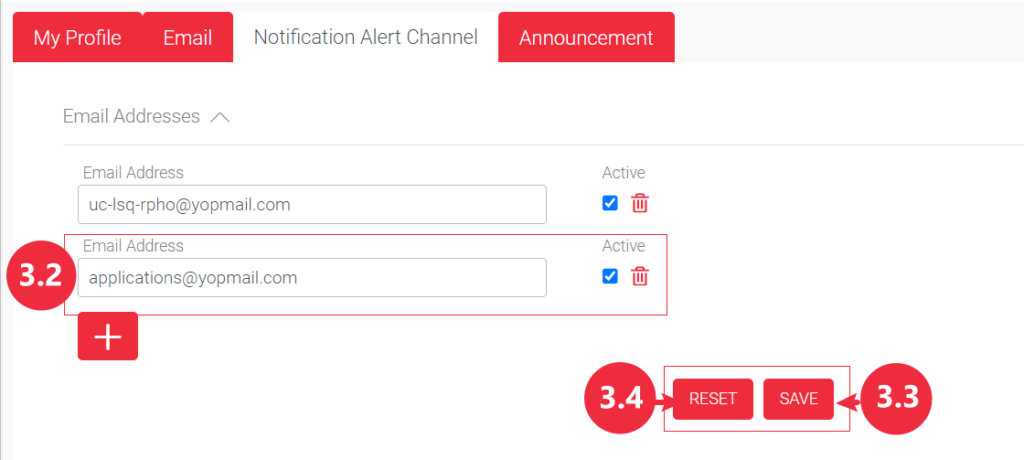
Task: Save the notification email changes
Action: click(798, 398)
